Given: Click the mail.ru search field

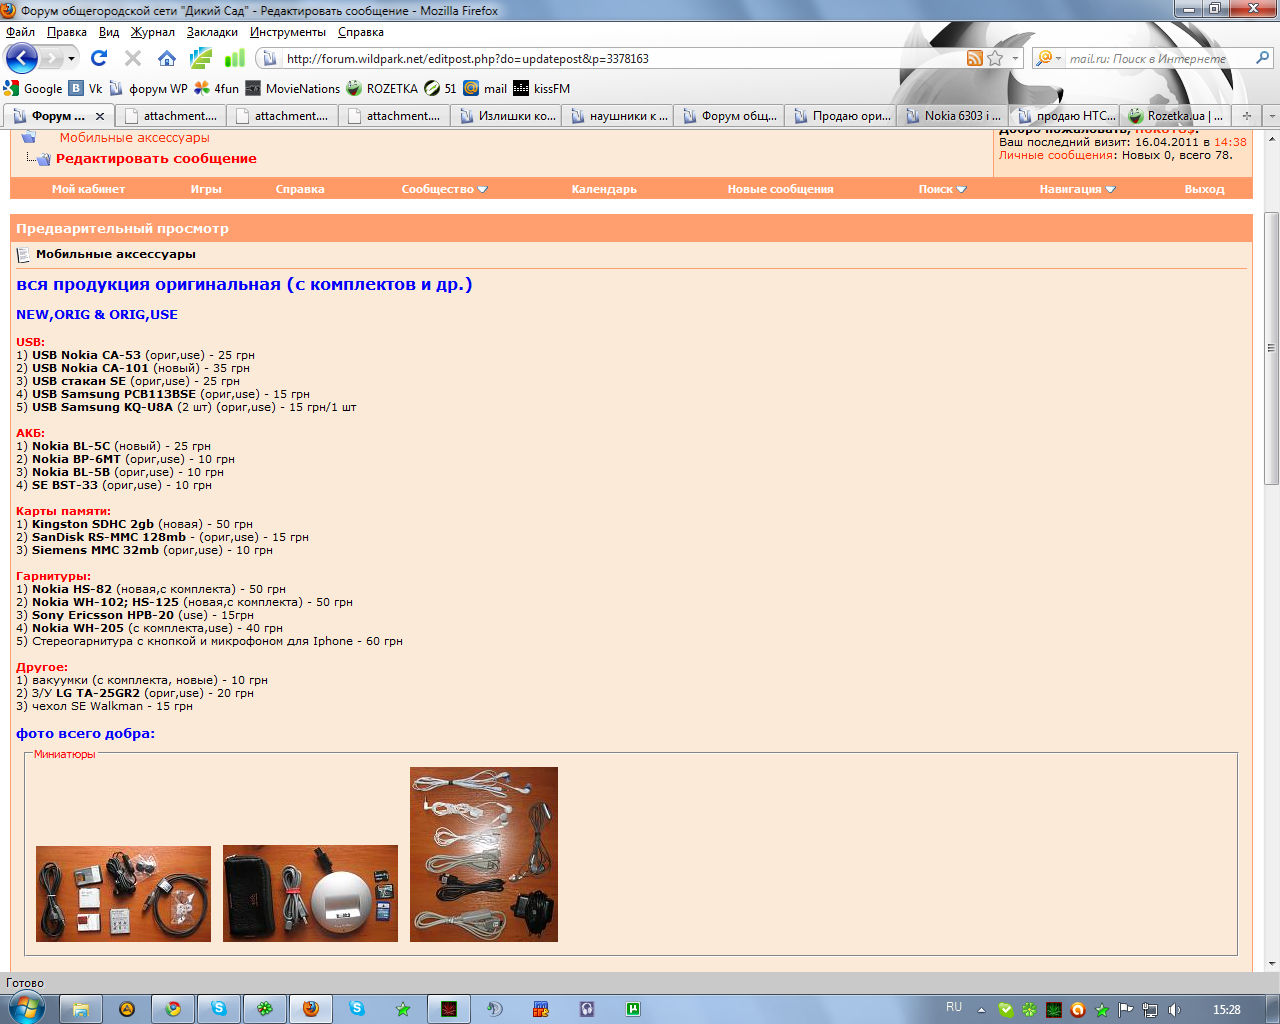Looking at the screenshot, I should [1158, 59].
